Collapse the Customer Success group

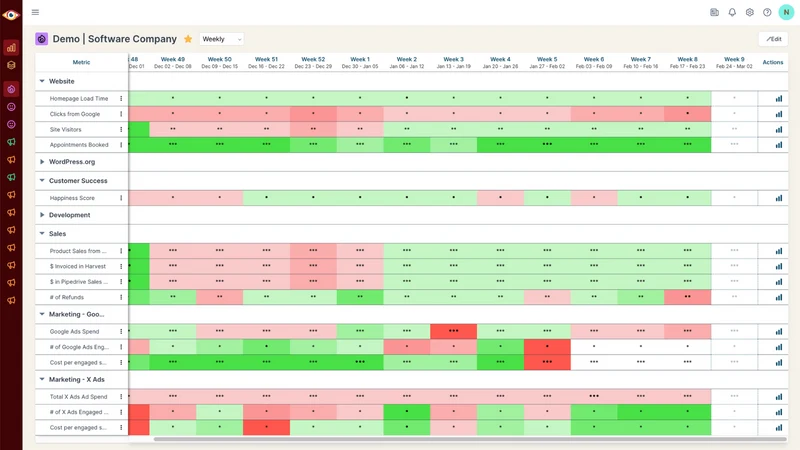(42, 181)
